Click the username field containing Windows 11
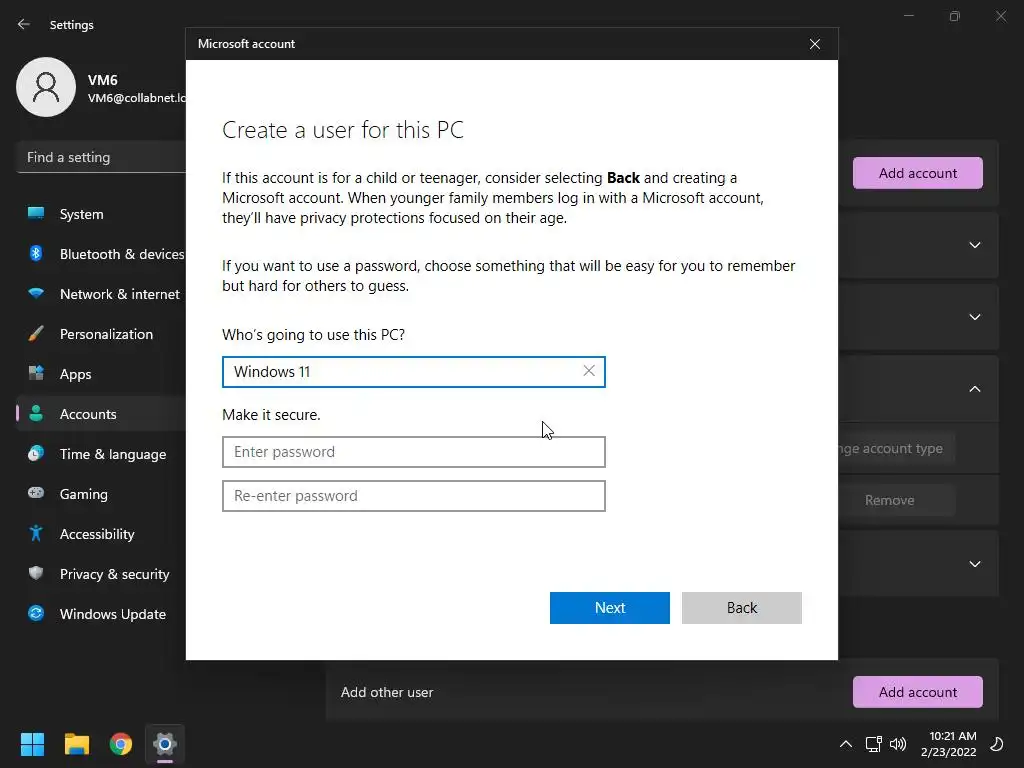Image resolution: width=1024 pixels, height=768 pixels. 413,372
